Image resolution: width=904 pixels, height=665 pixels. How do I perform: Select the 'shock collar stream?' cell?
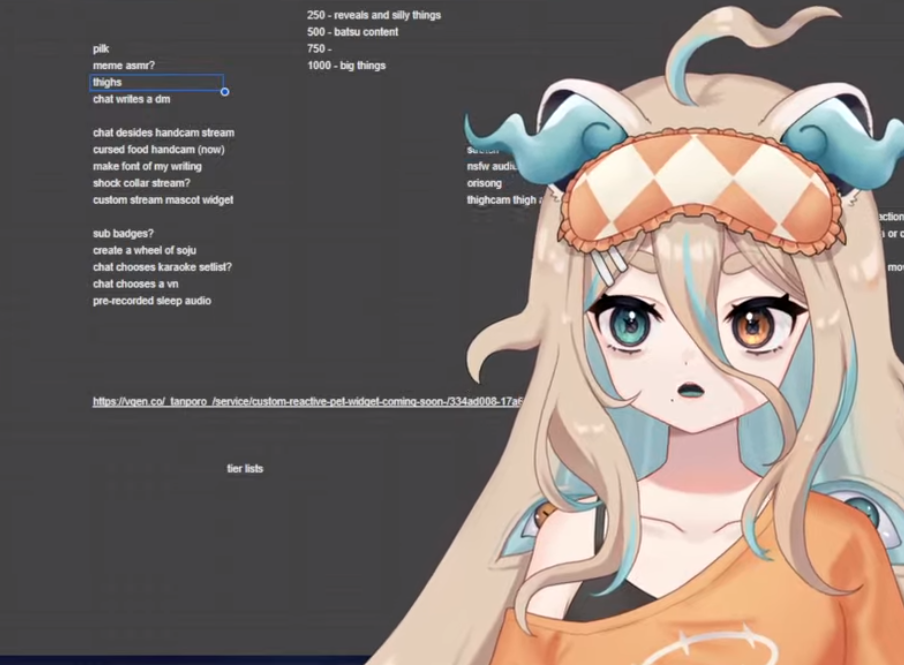(141, 183)
